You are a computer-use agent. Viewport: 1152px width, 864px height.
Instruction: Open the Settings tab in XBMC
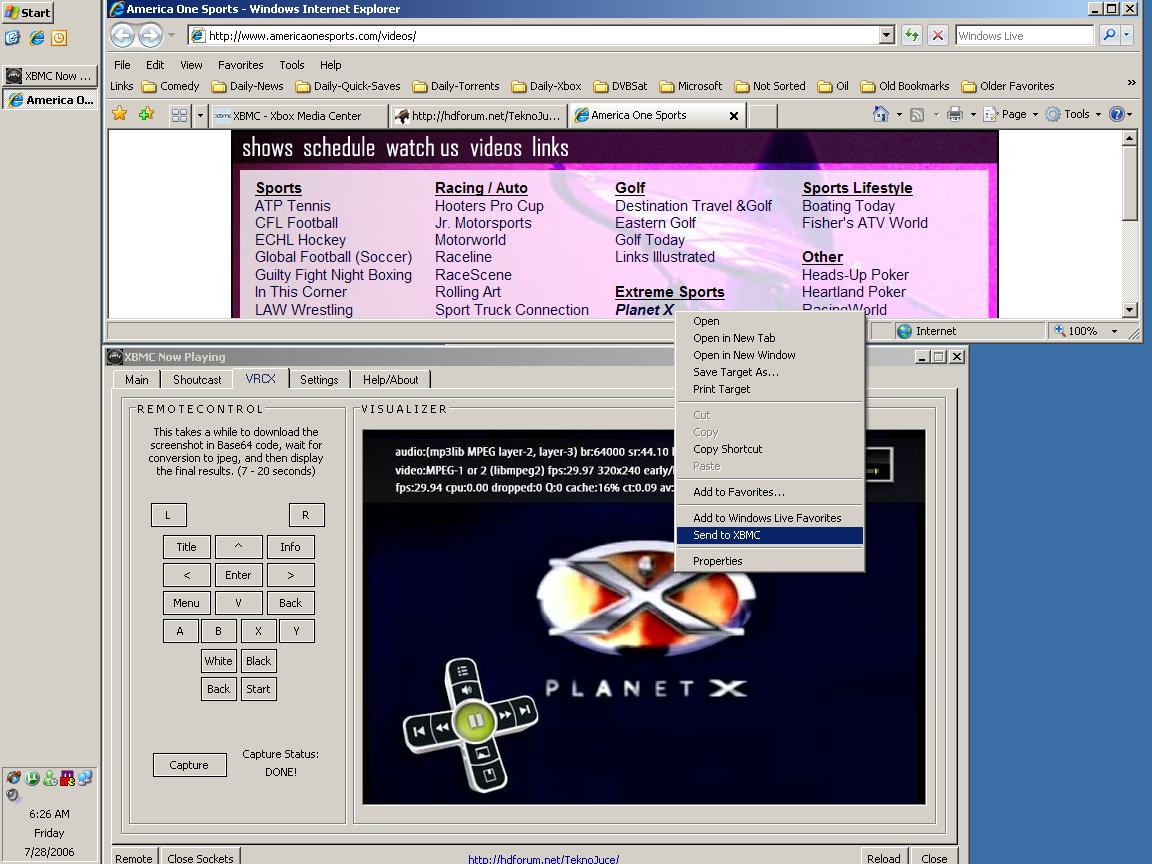(x=319, y=380)
